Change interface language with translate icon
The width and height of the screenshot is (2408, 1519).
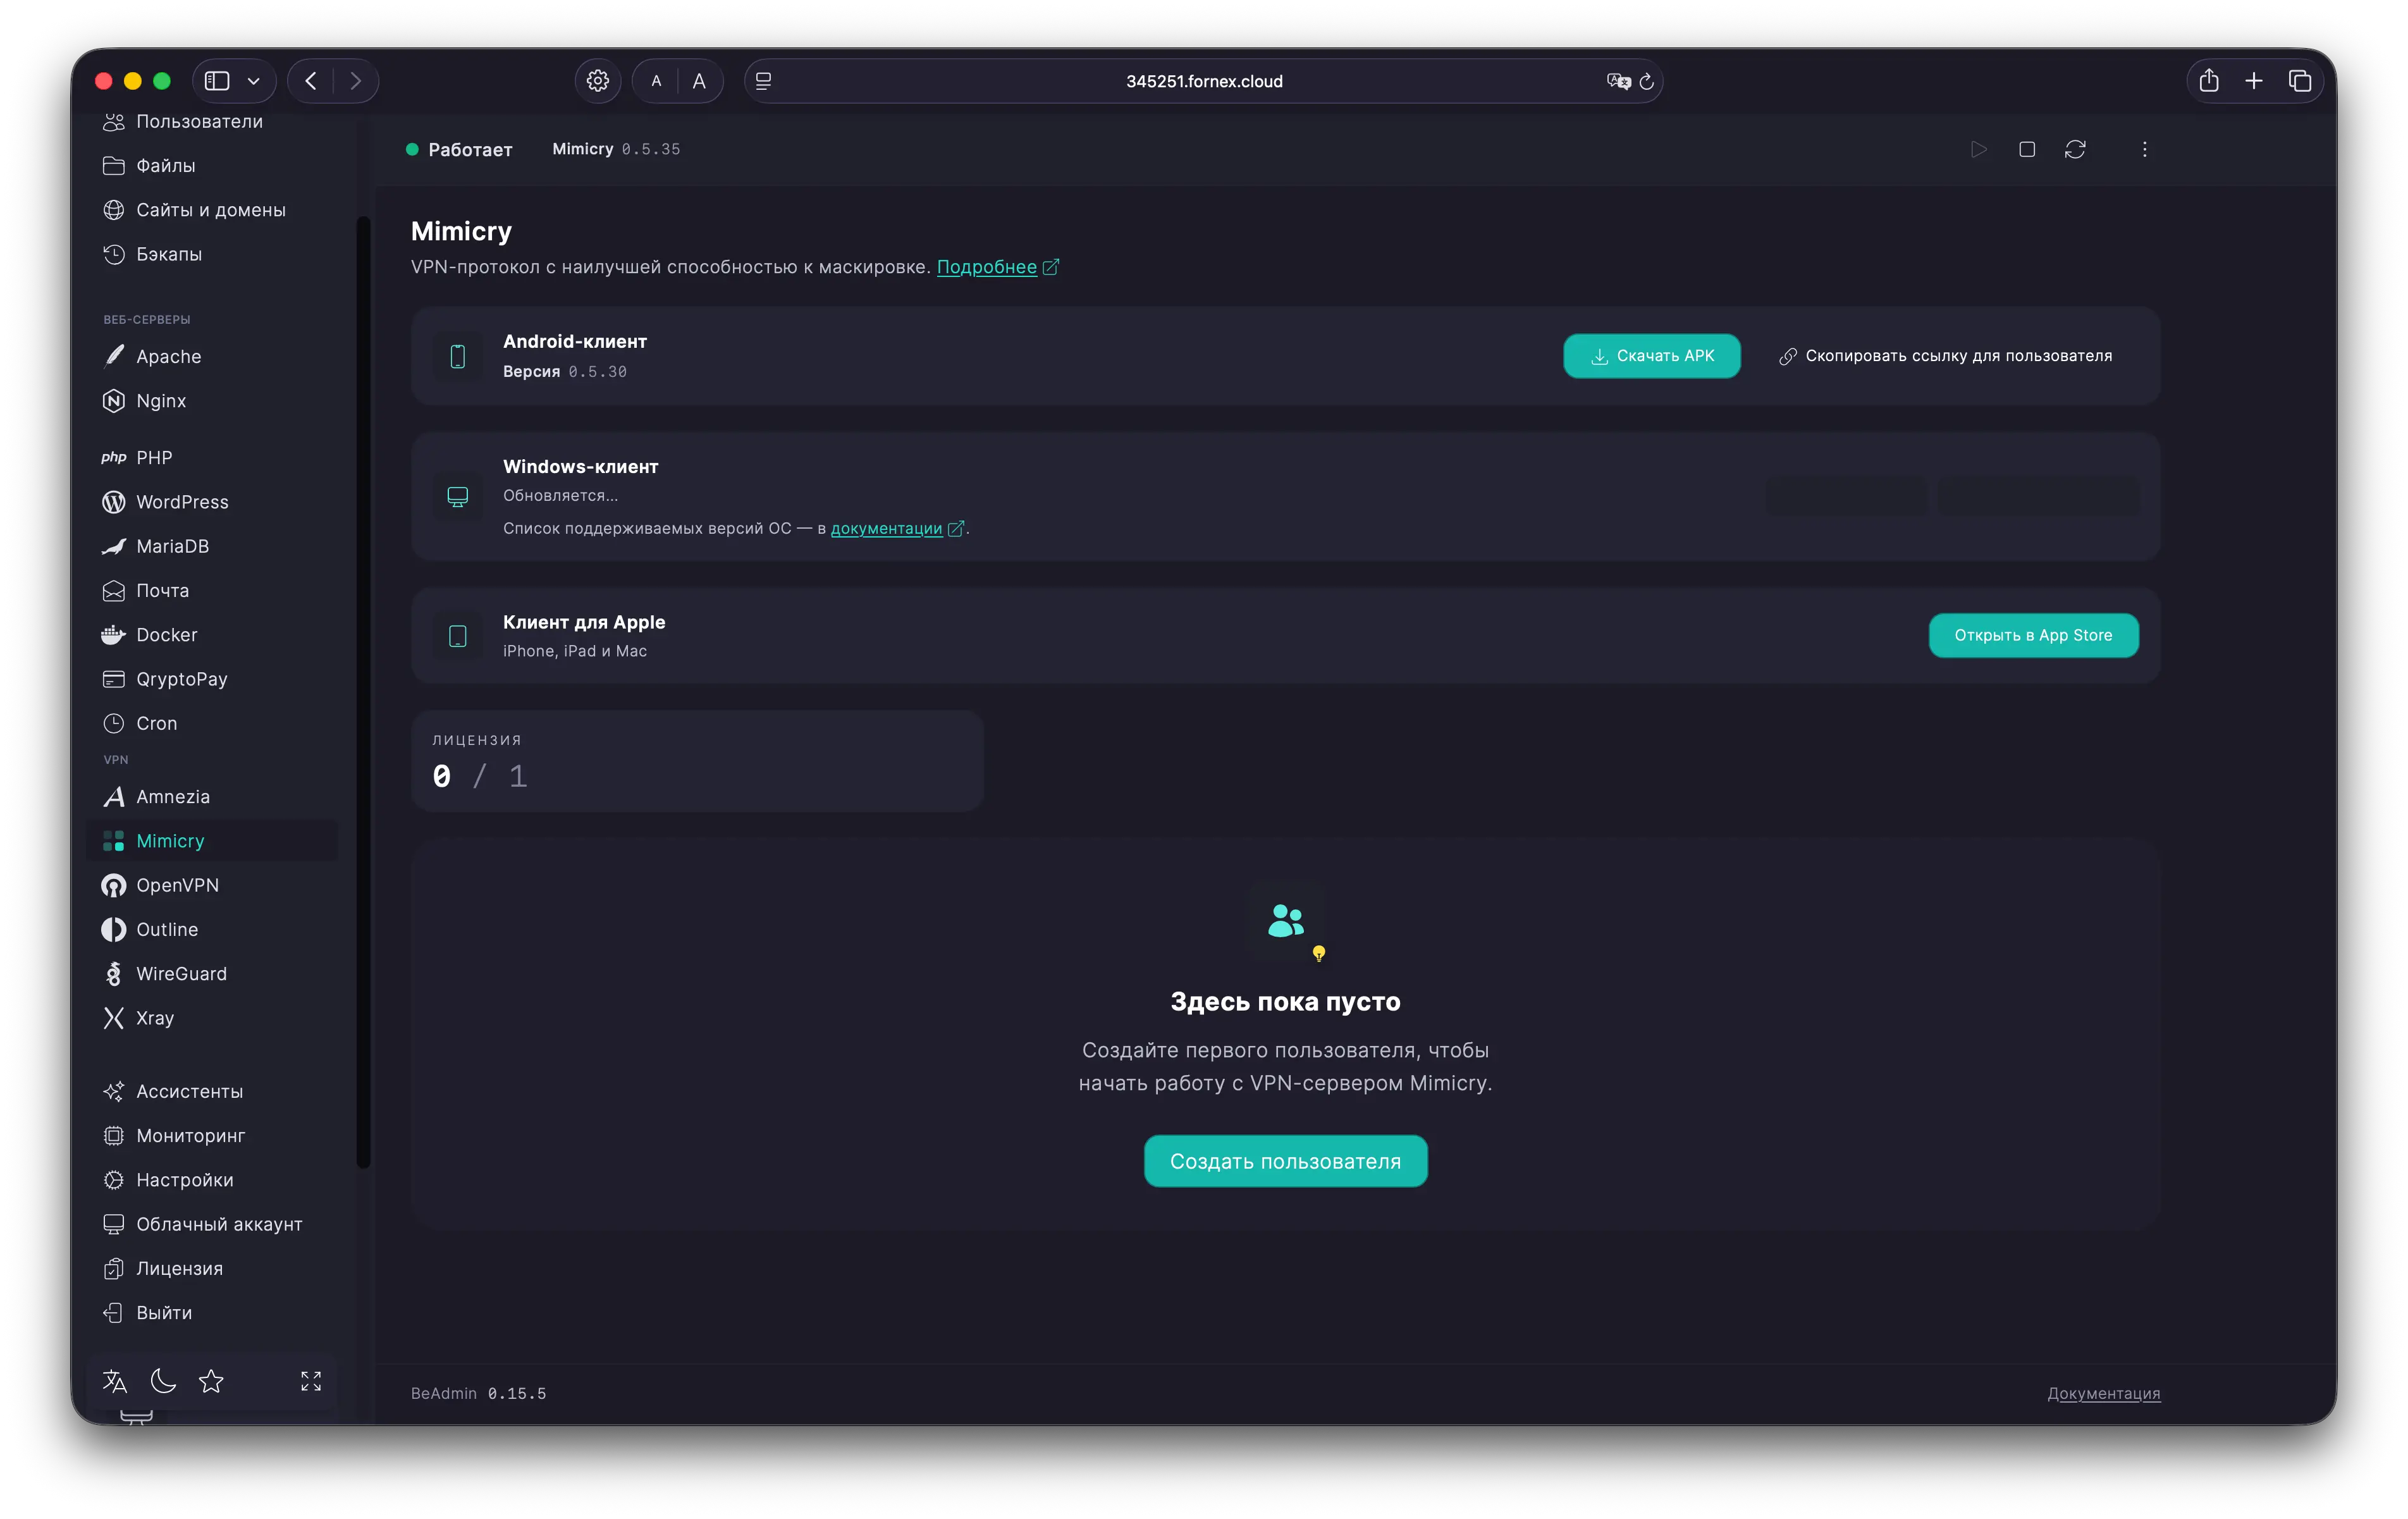coord(115,1381)
